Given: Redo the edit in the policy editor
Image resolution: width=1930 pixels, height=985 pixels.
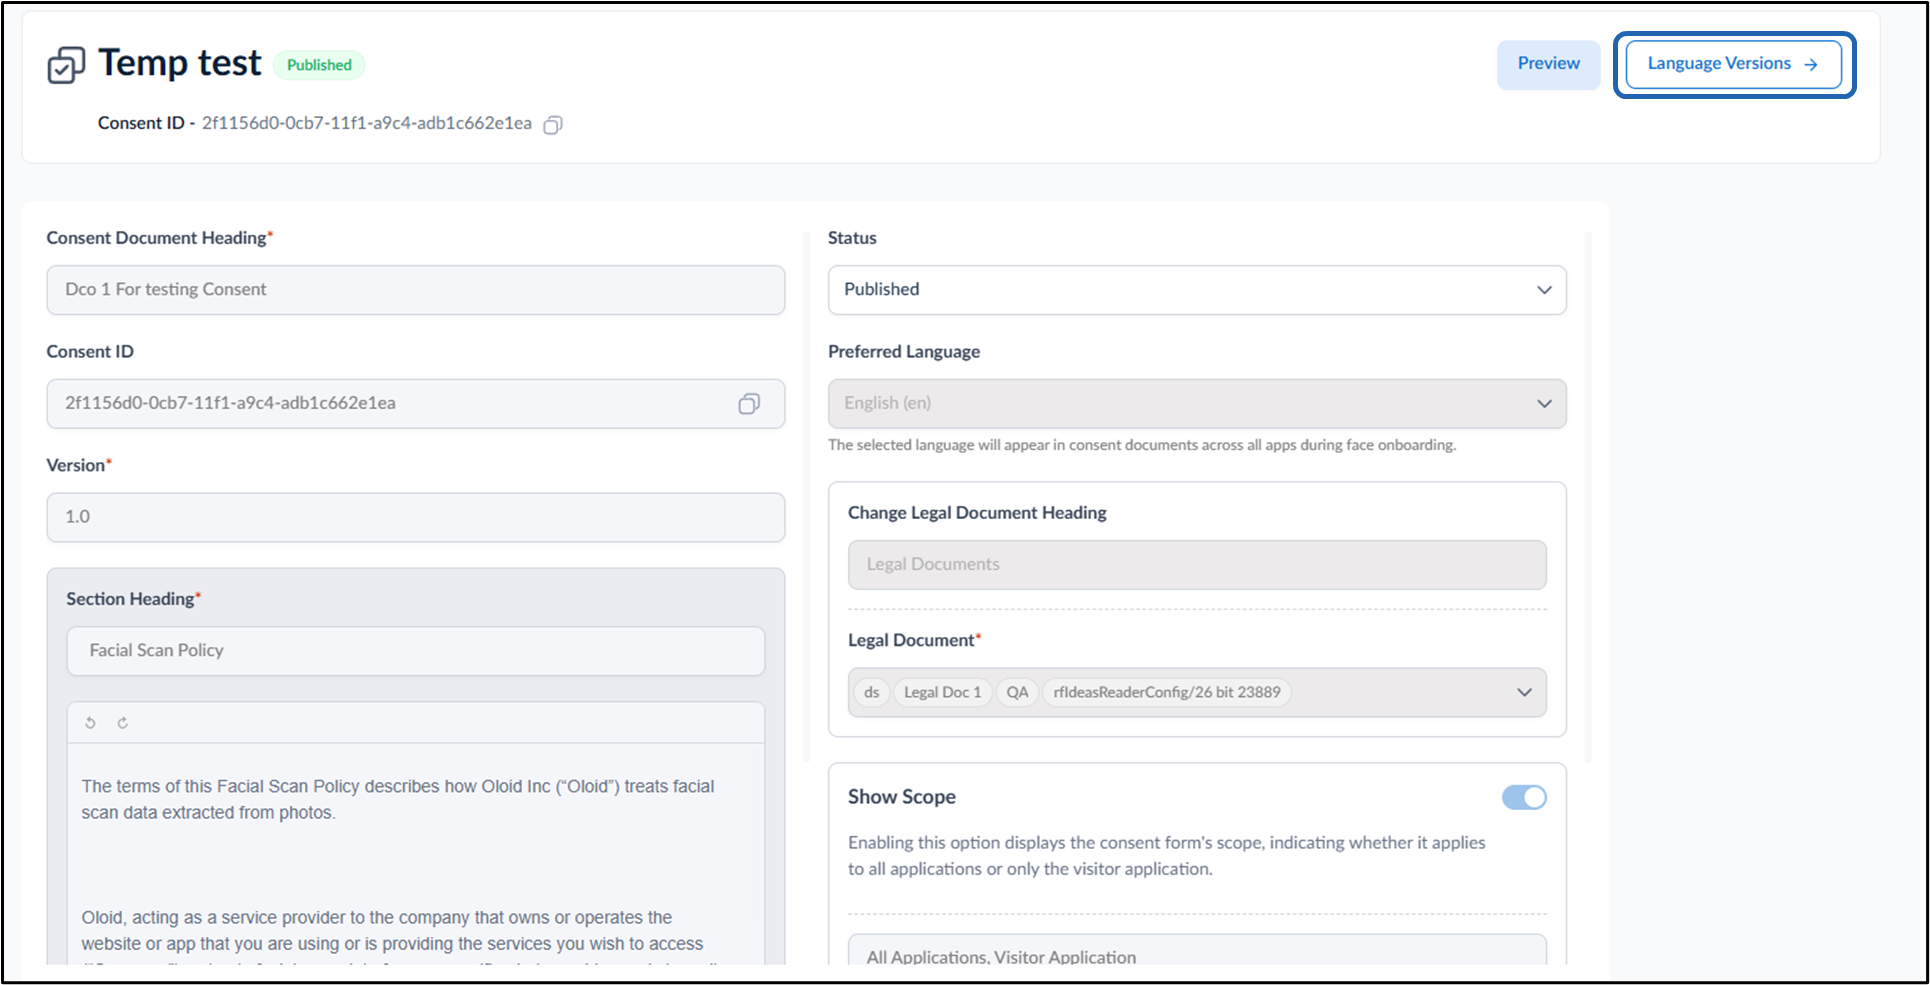Looking at the screenshot, I should click(x=123, y=723).
